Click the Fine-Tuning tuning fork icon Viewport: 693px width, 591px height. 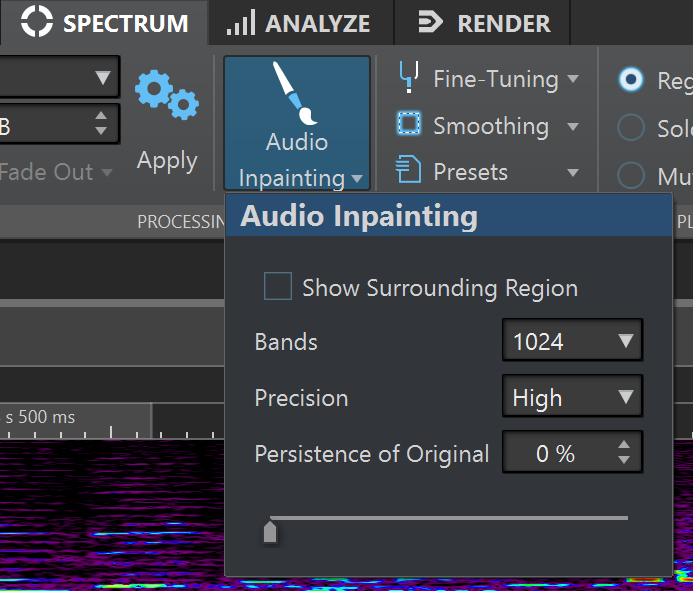pos(409,77)
